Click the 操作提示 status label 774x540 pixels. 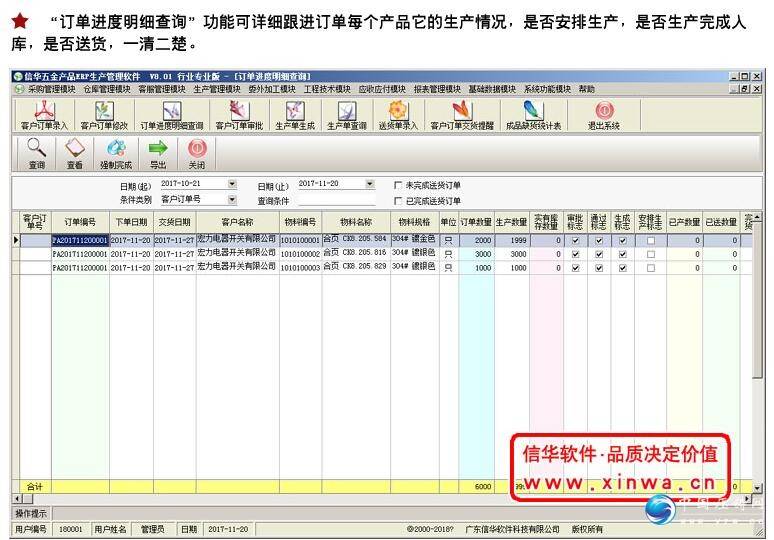click(31, 513)
